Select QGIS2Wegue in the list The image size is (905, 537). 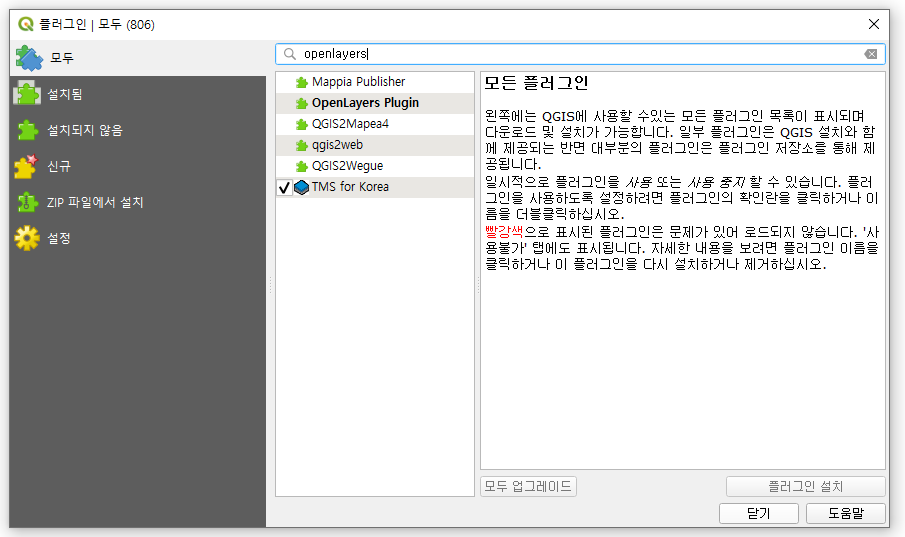(x=375, y=166)
